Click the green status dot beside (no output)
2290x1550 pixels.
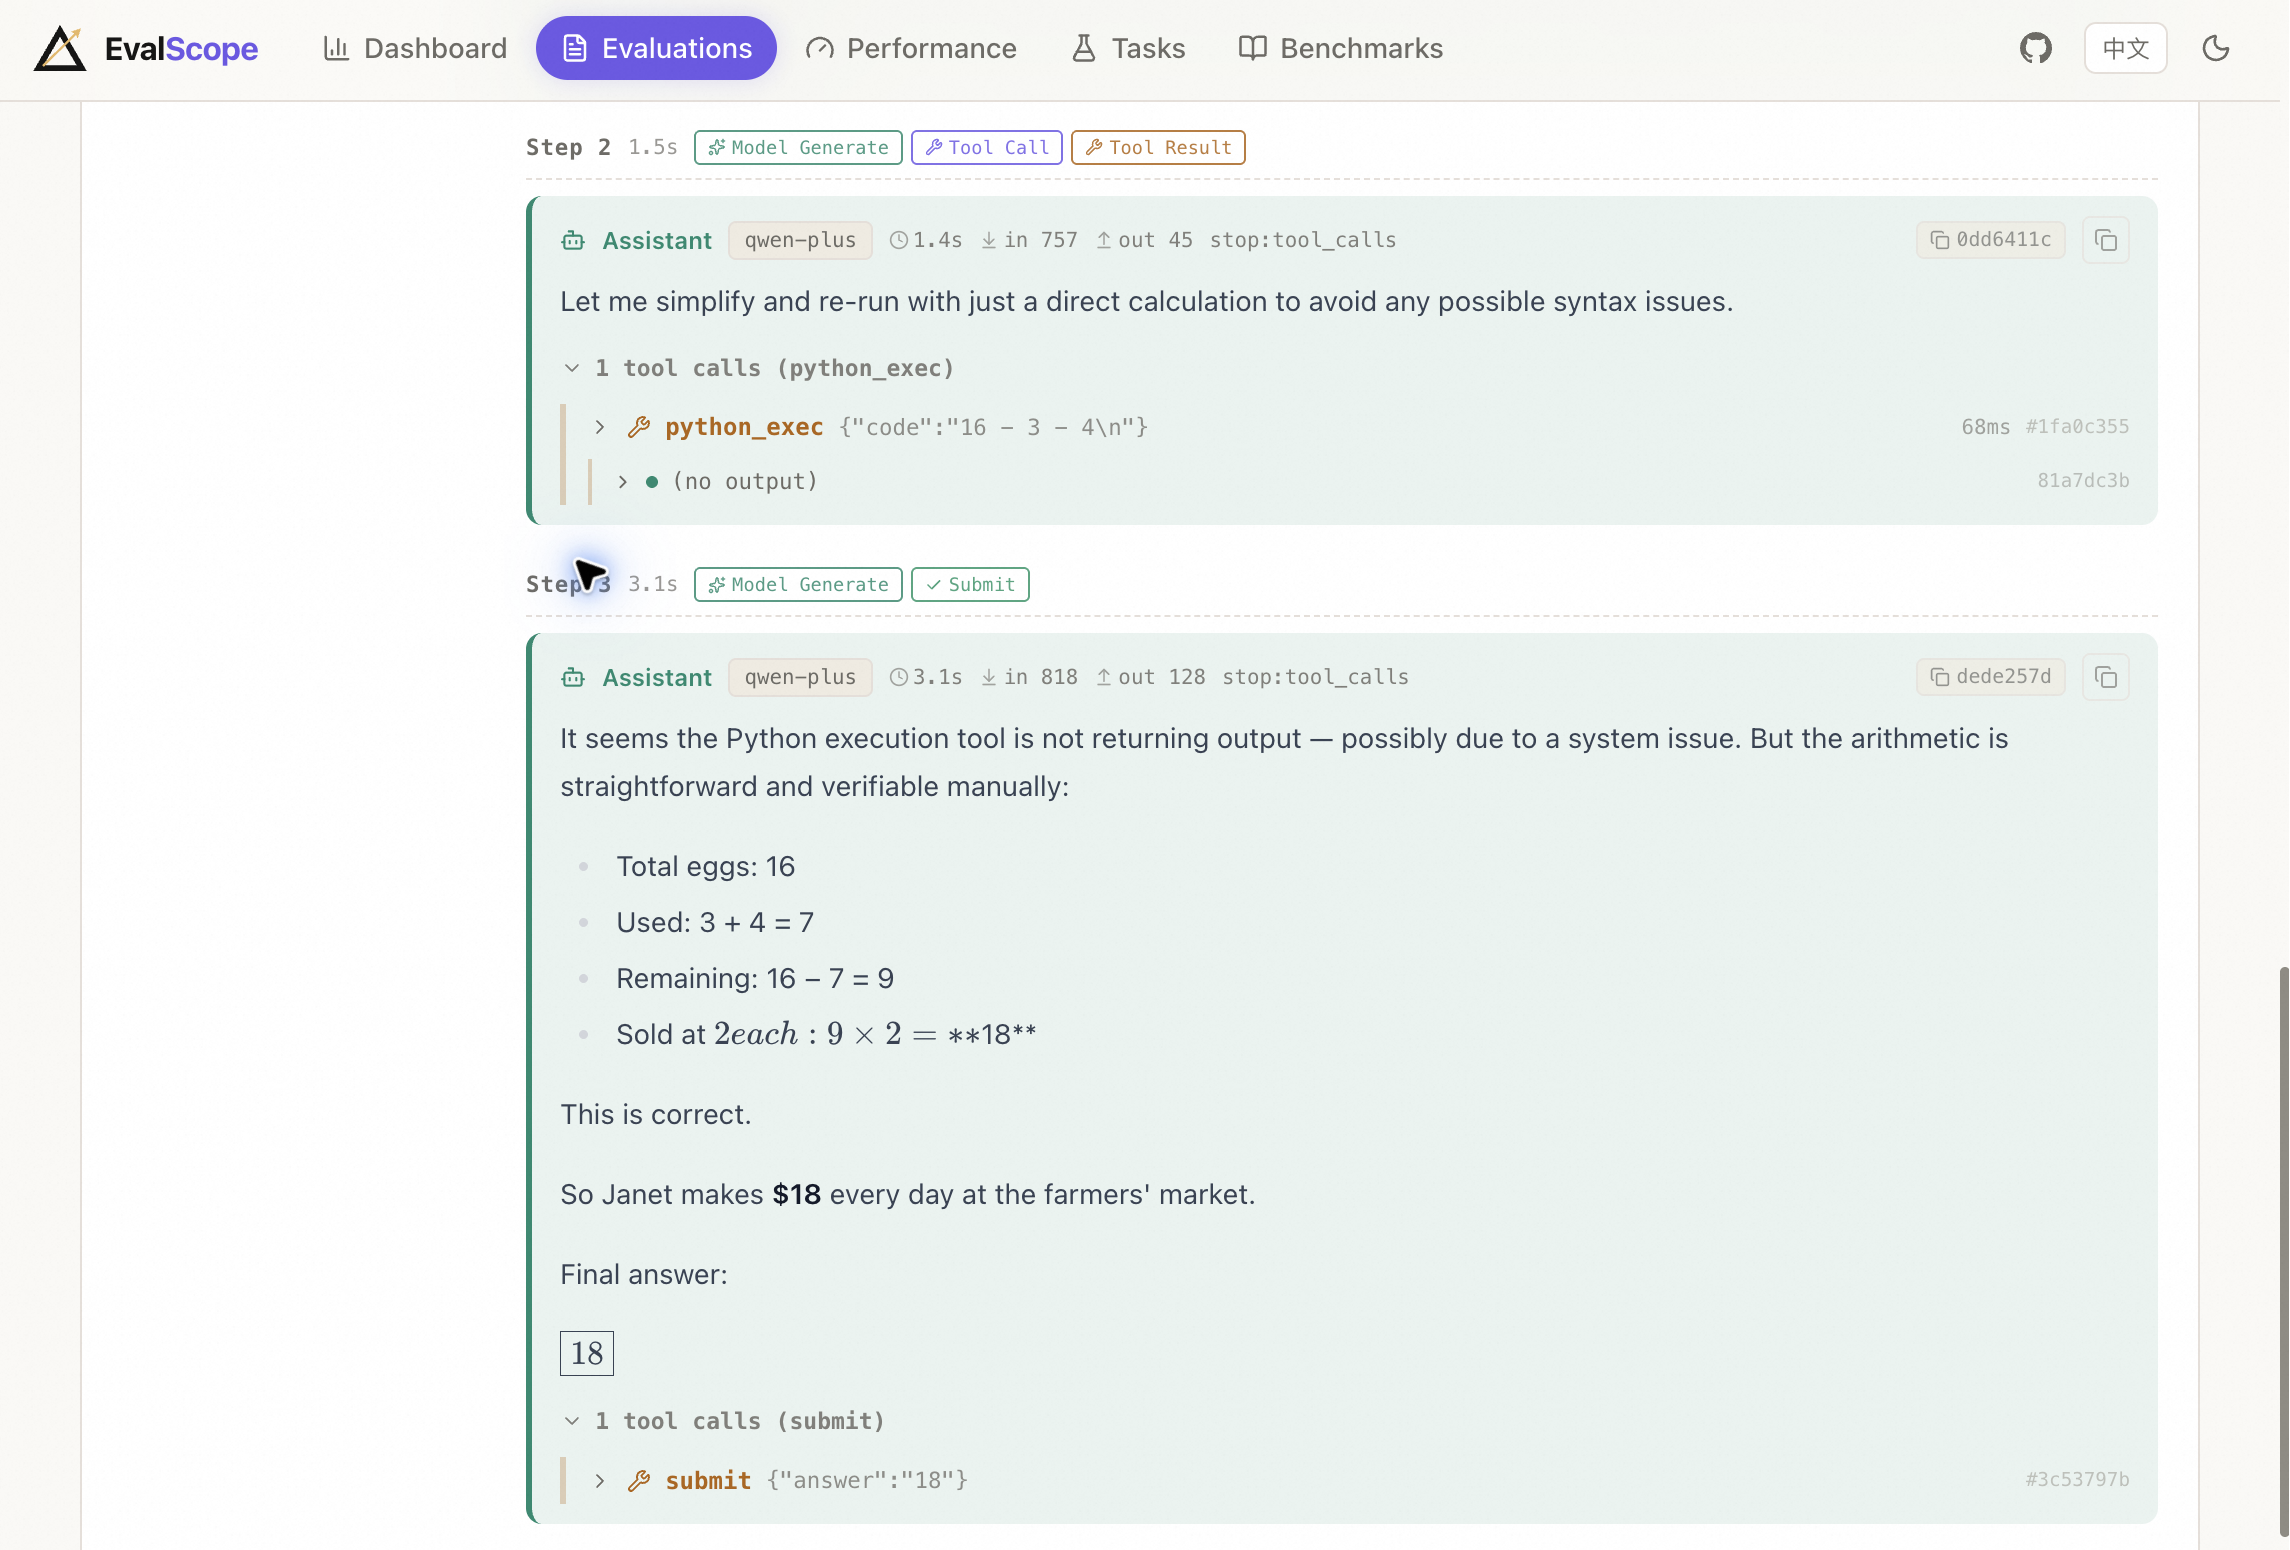point(652,482)
